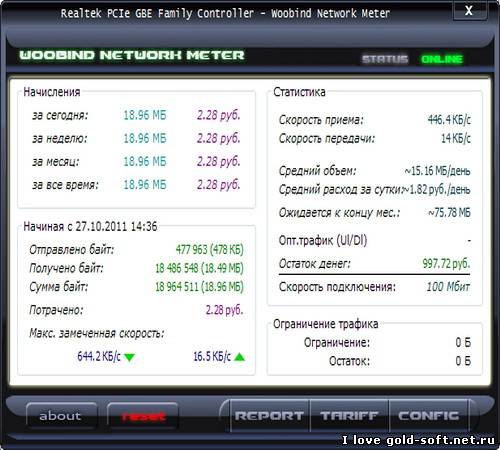Image resolution: width=500 pixels, height=450 pixels.
Task: Open the about dialog button
Action: pyautogui.click(x=61, y=416)
